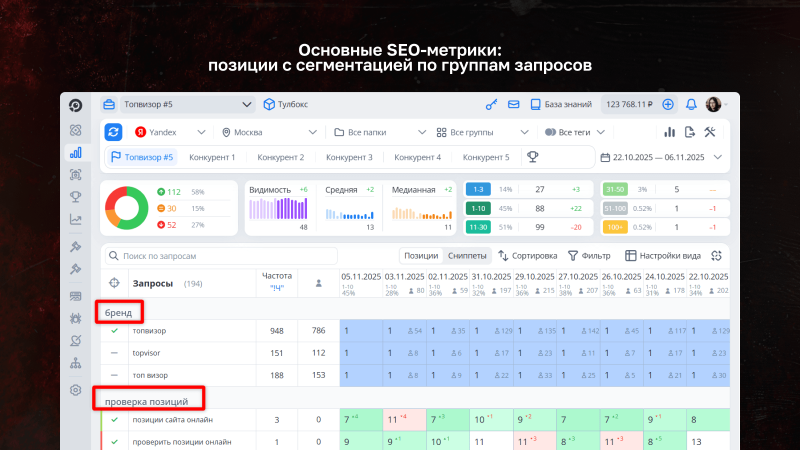This screenshot has width=800, height=450.
Task: Open Настройки вида
Action: [663, 256]
